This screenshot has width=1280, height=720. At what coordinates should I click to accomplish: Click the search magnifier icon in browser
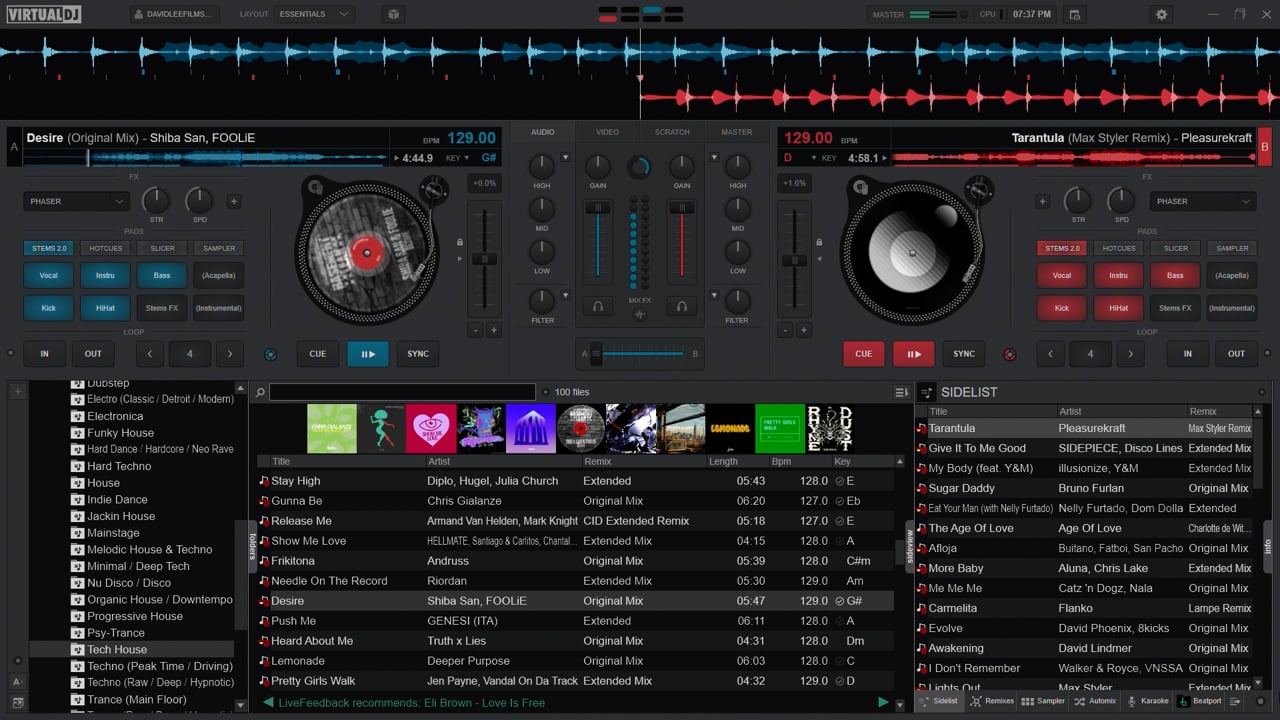260,393
